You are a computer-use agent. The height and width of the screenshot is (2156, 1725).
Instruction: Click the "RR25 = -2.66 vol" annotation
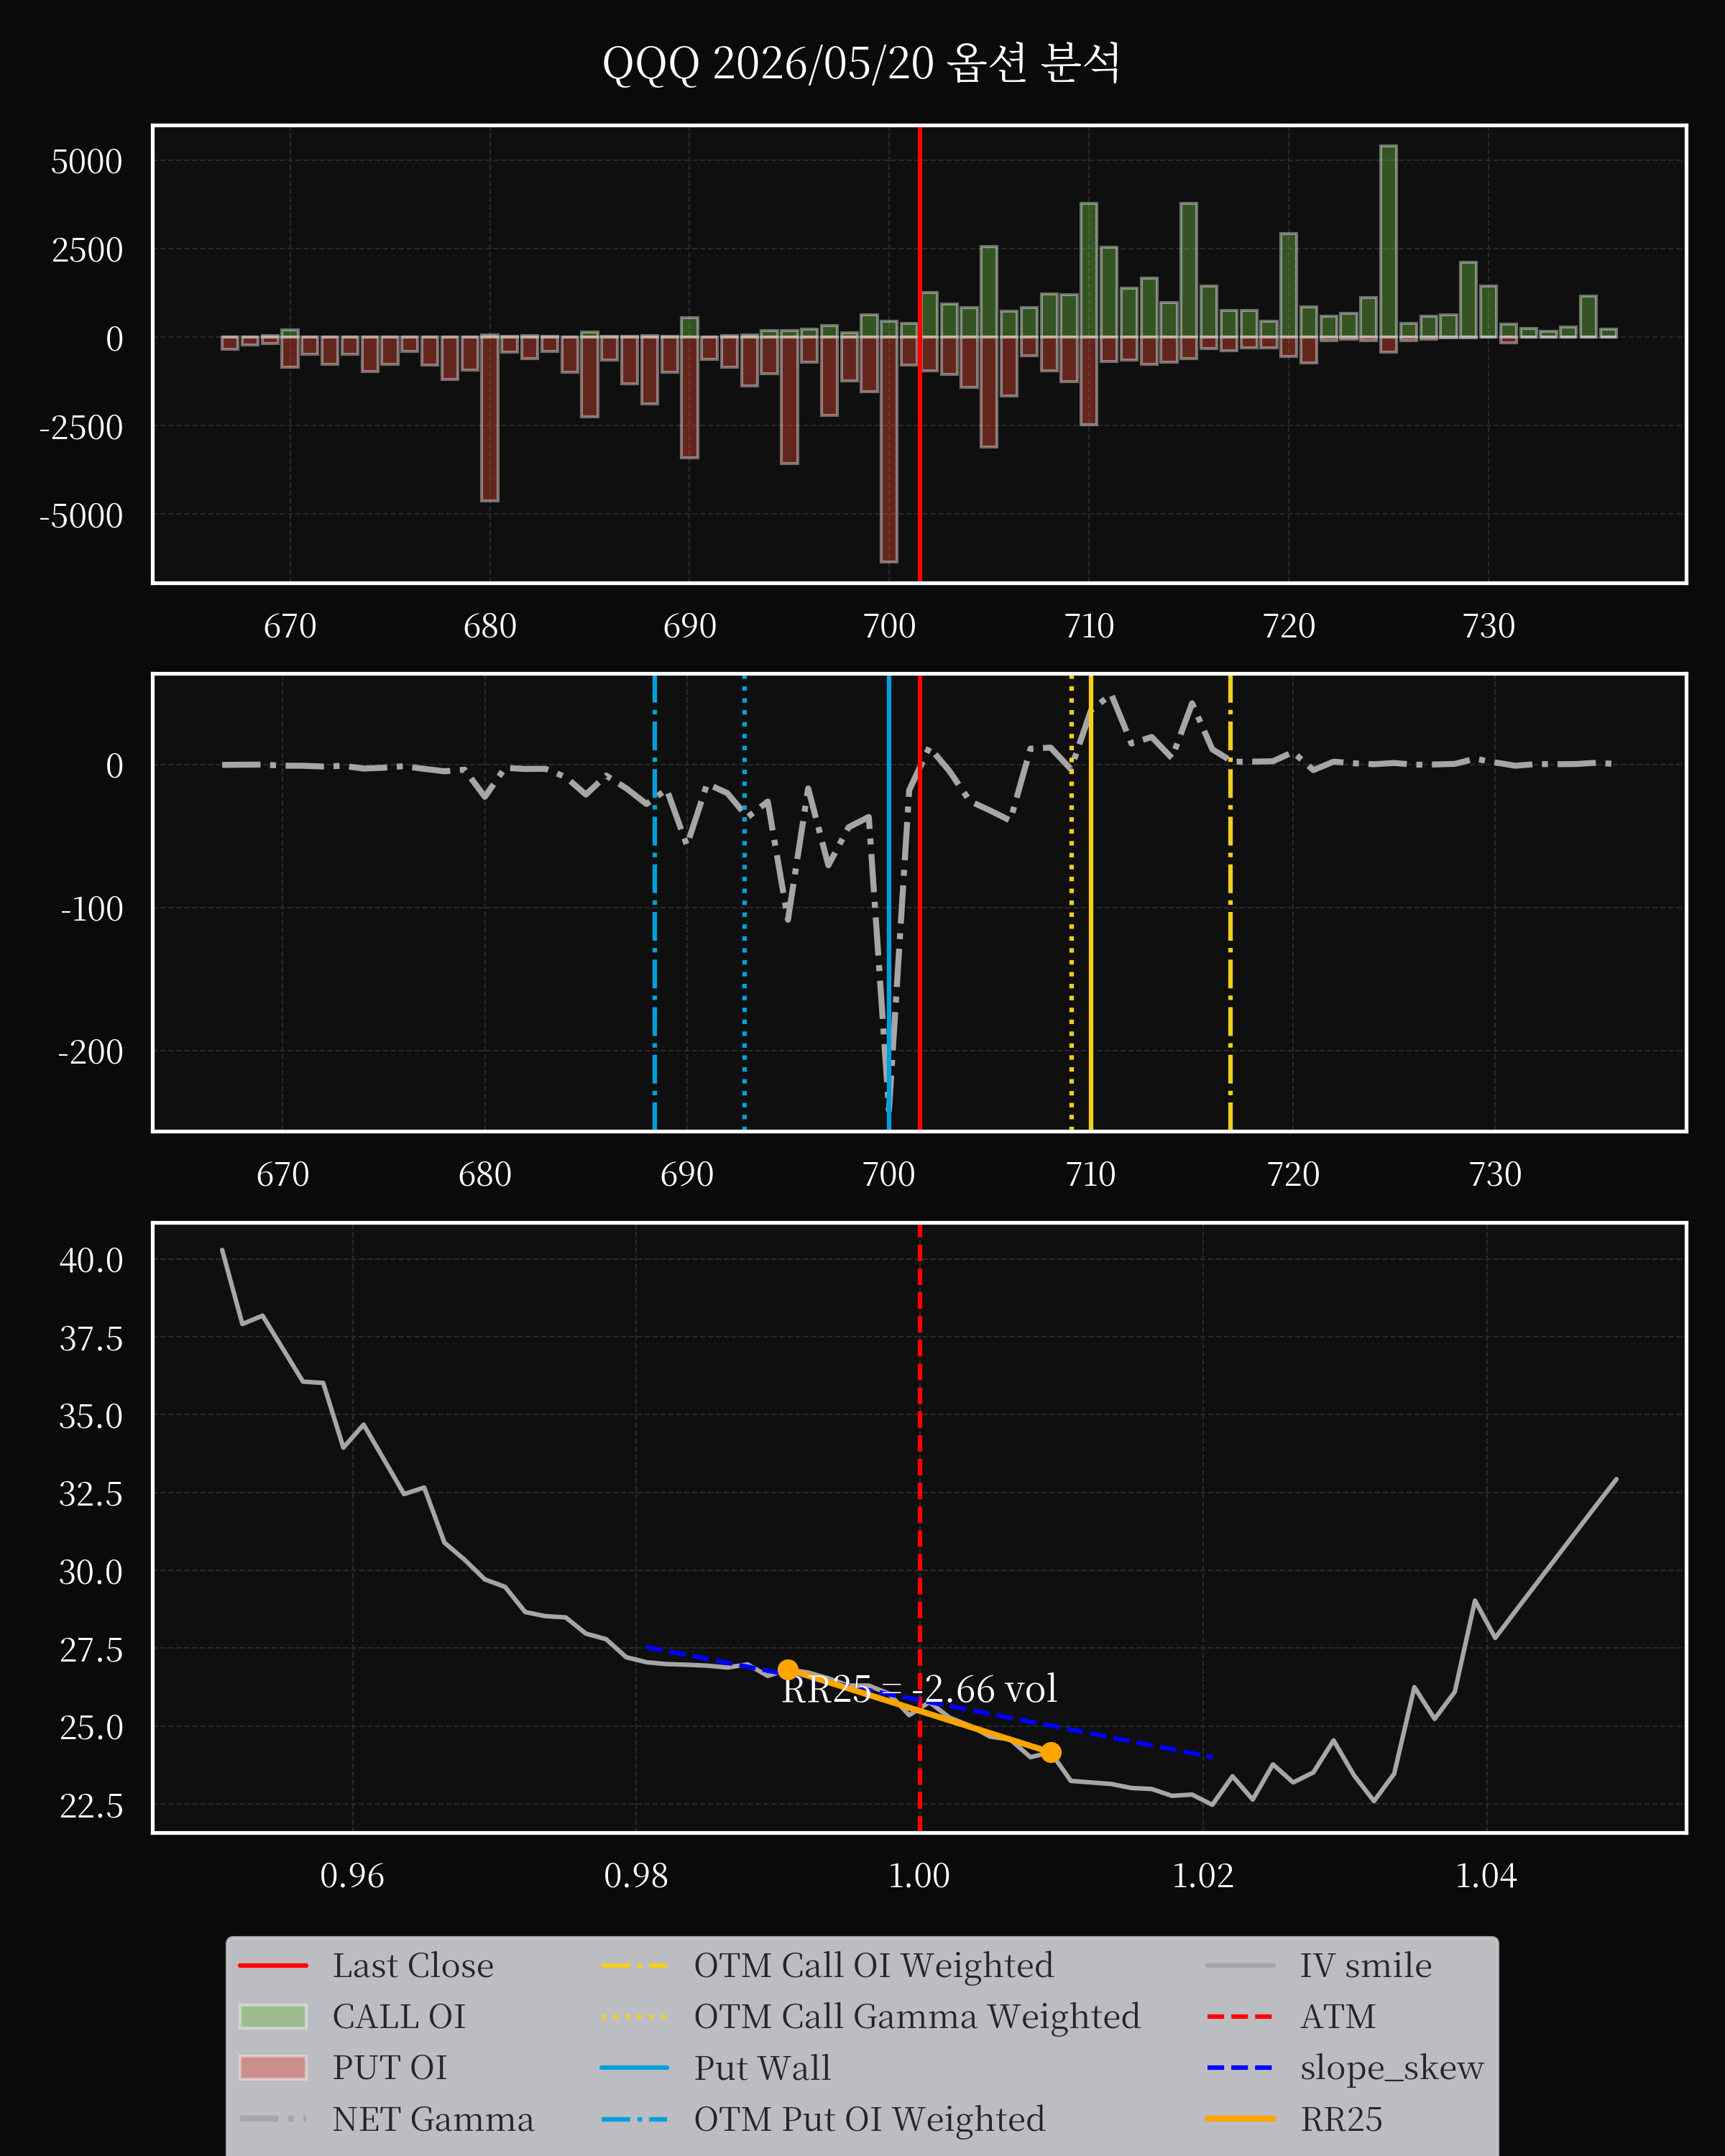tap(919, 1689)
